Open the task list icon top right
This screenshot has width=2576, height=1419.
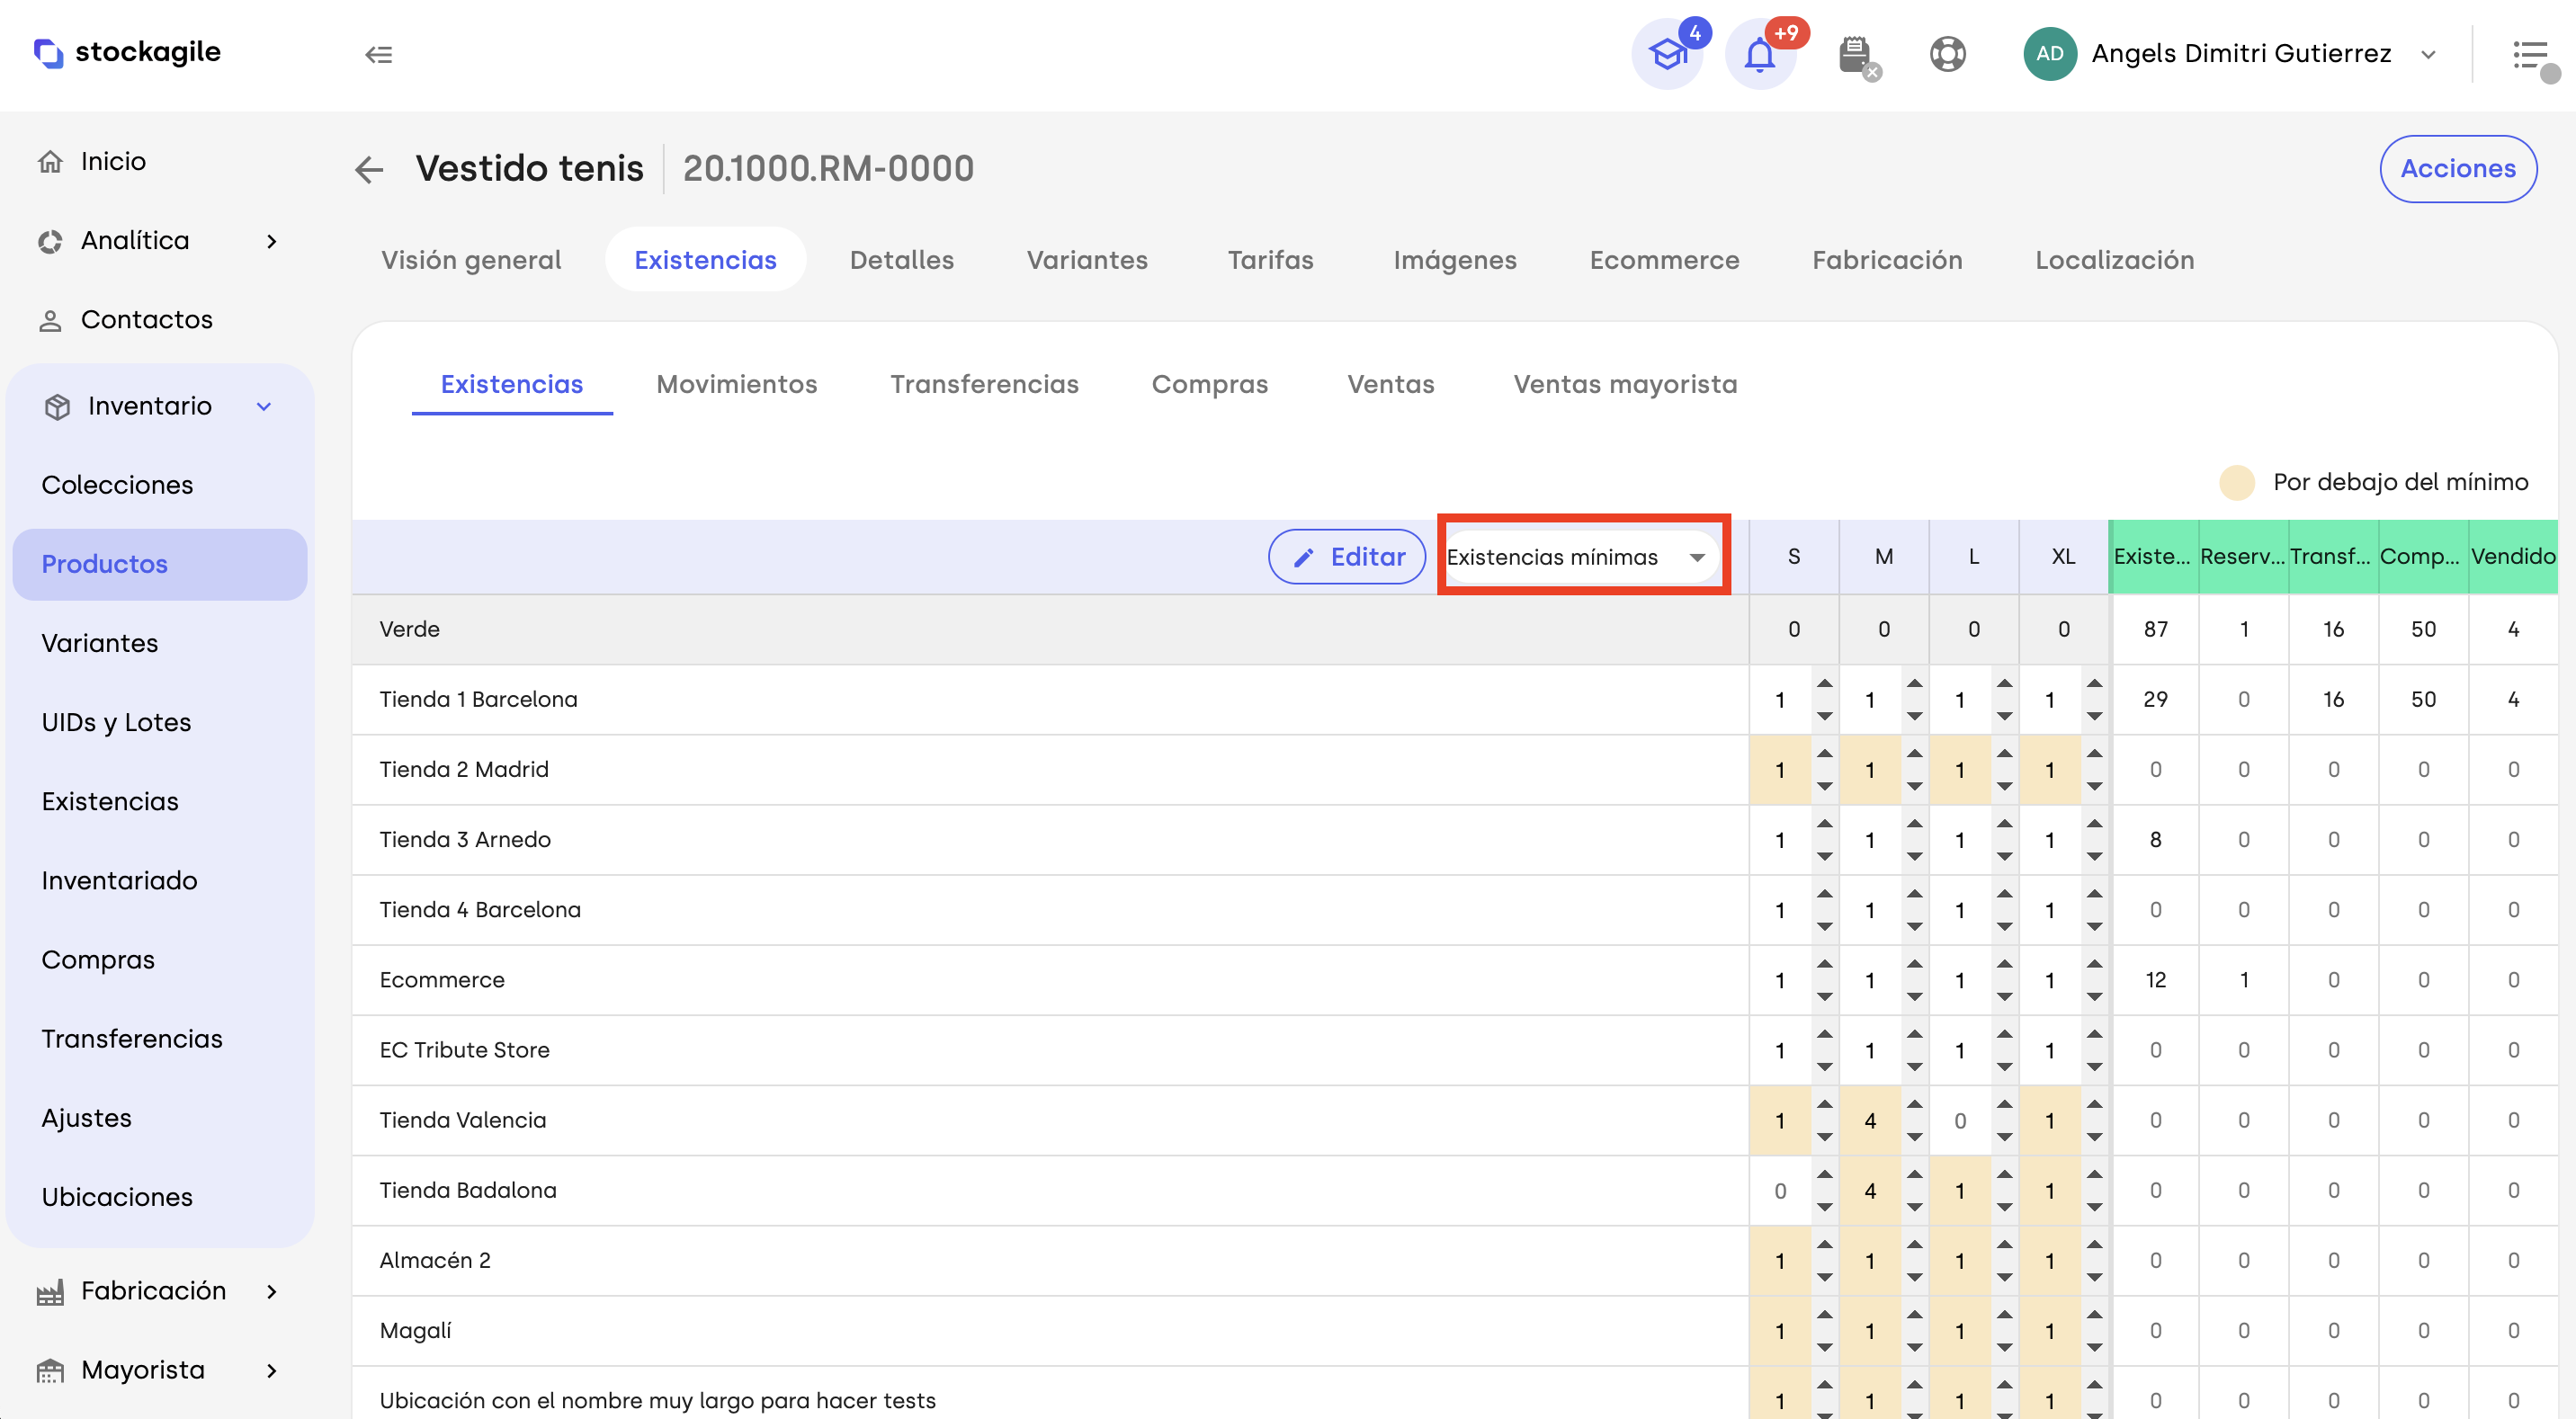coord(2530,56)
